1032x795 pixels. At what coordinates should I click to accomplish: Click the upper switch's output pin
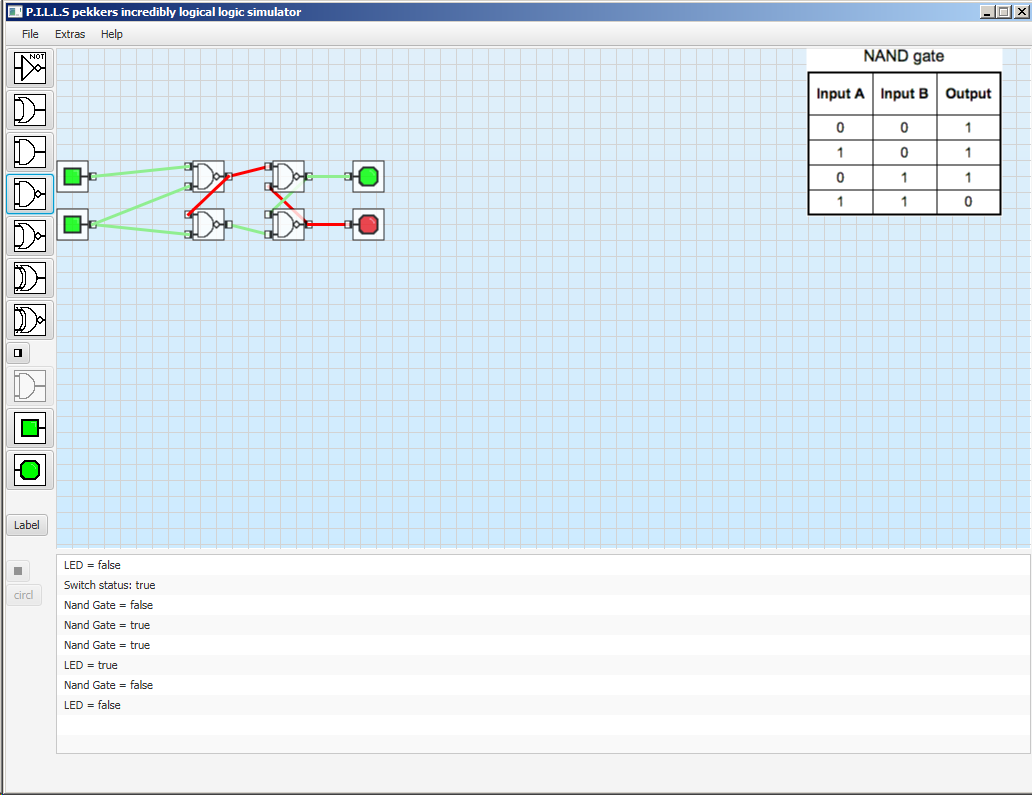tap(93, 176)
